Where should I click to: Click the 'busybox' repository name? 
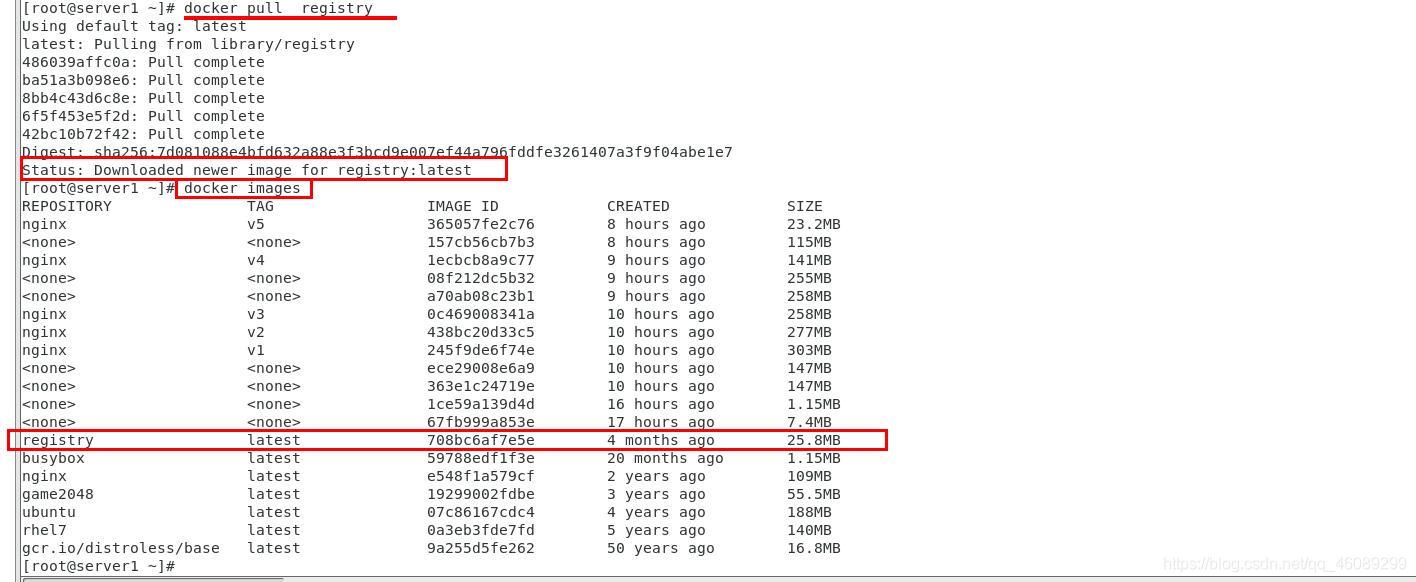pyautogui.click(x=53, y=458)
